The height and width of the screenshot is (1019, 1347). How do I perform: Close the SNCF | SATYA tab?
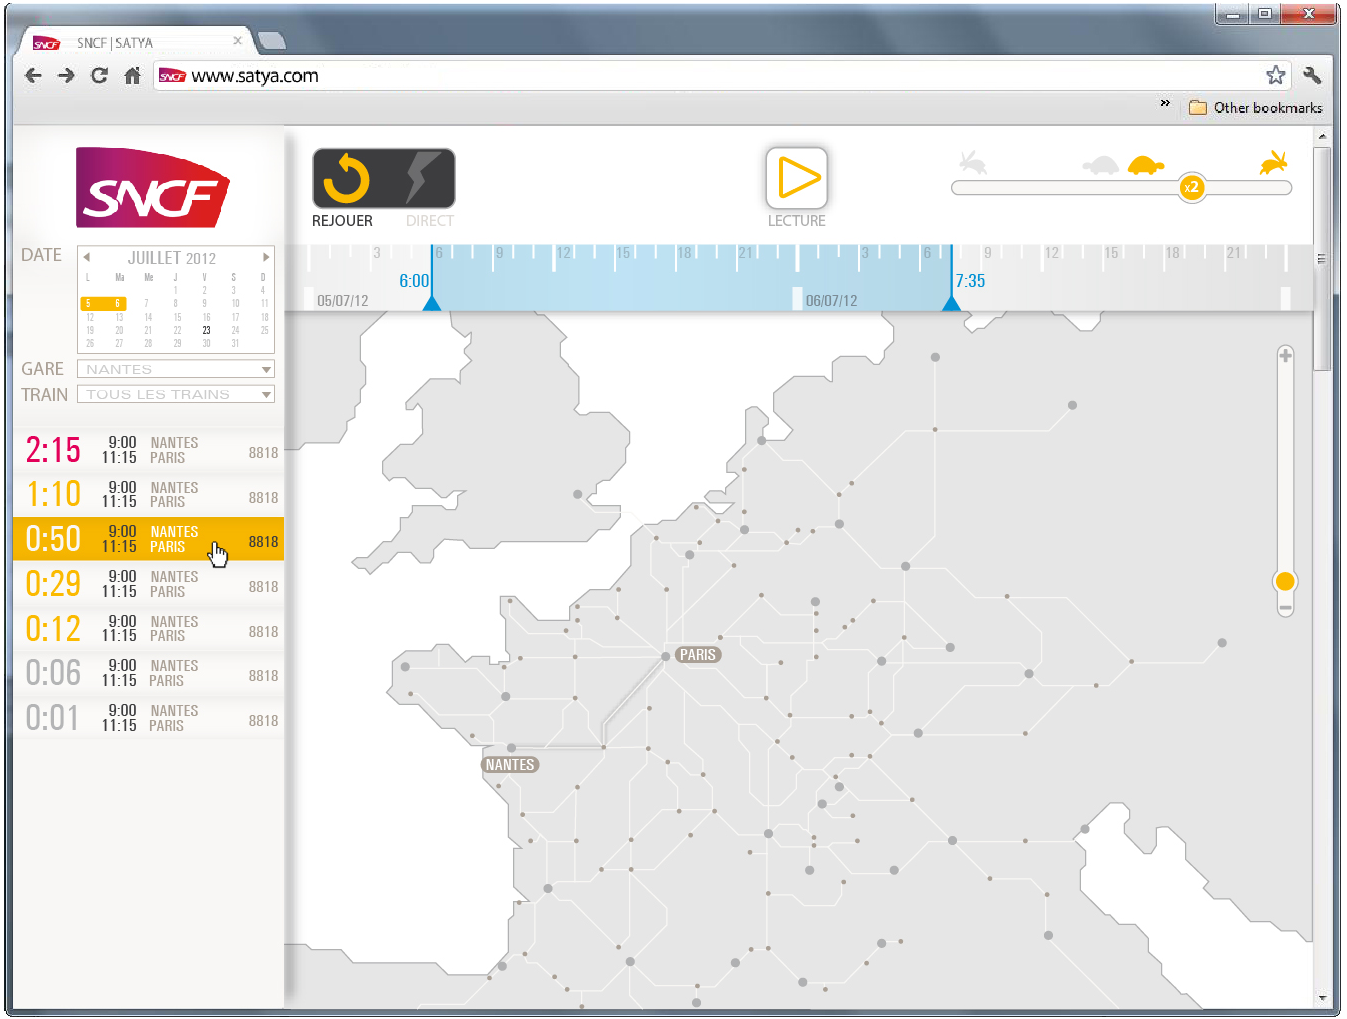237,41
